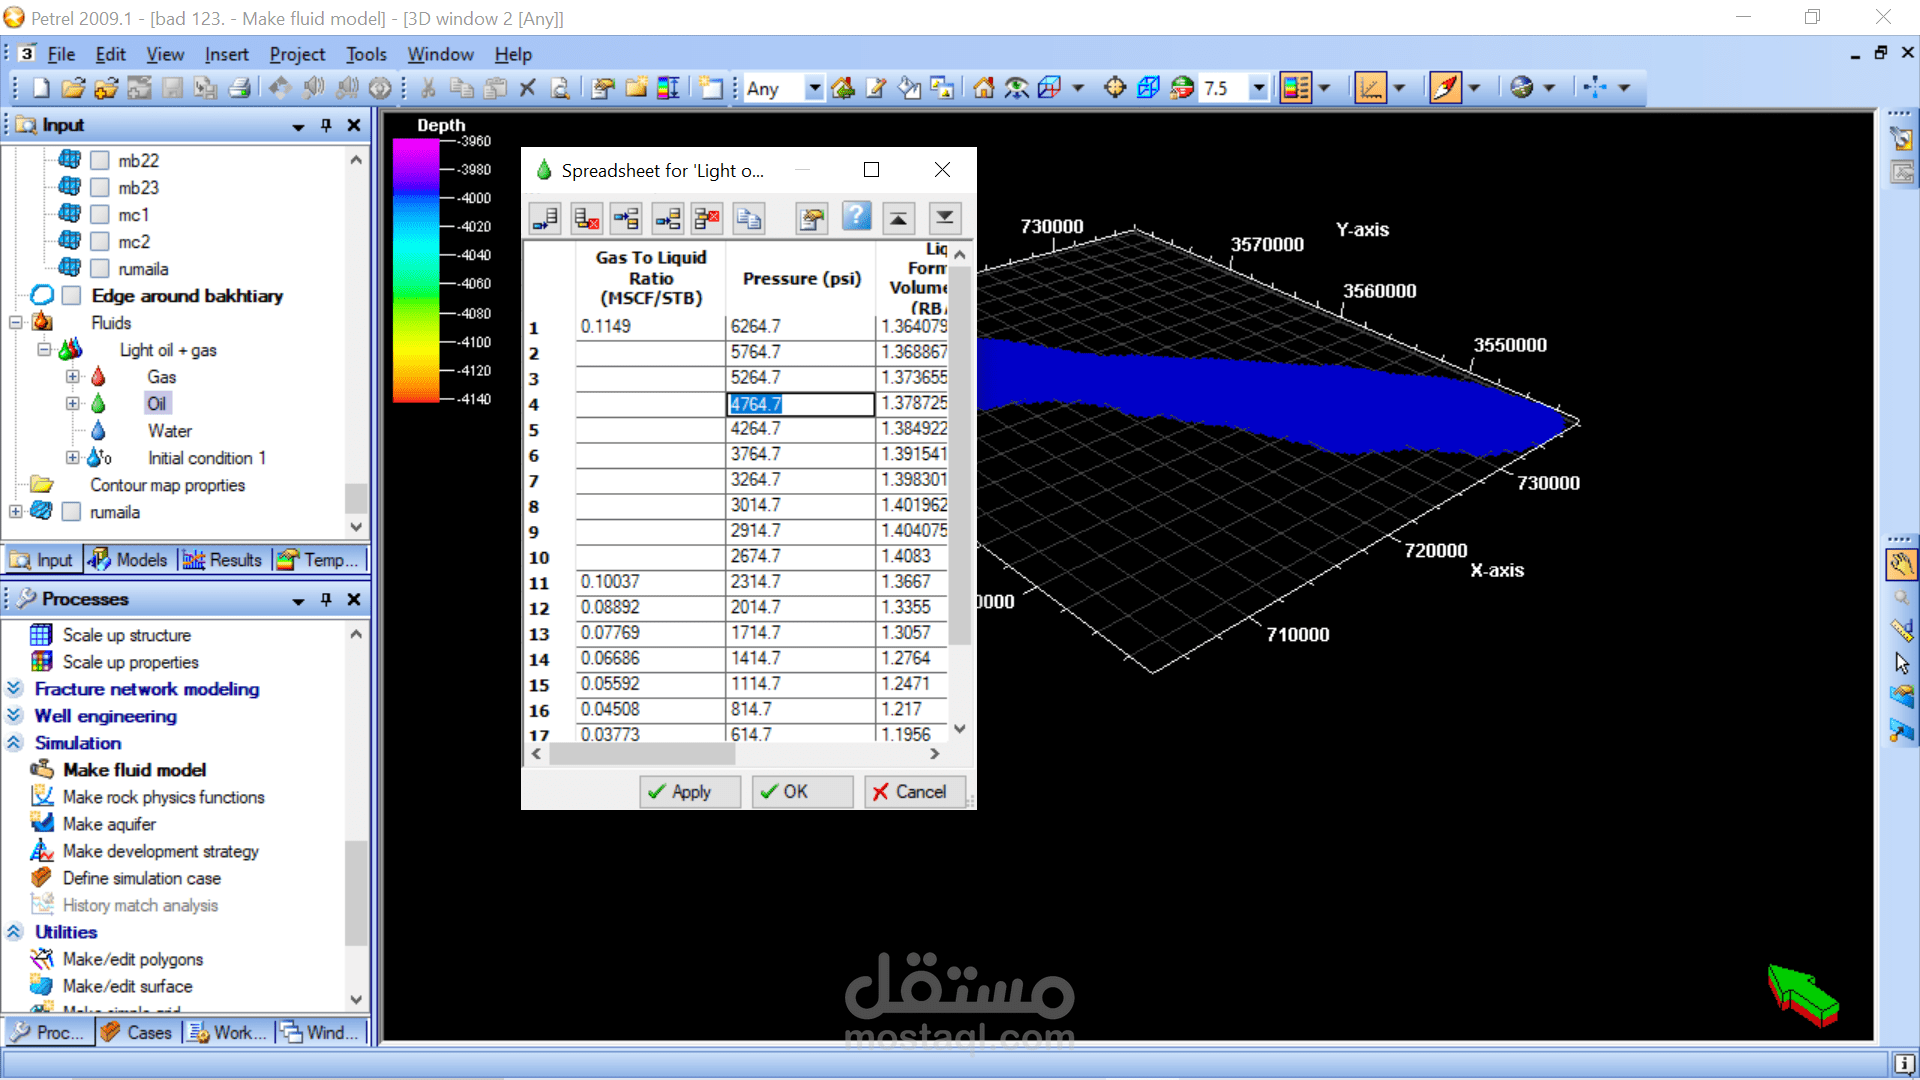This screenshot has width=1920, height=1080.
Task: Click the spreadsheet horizontal scrollbar thumb
Action: 642,754
